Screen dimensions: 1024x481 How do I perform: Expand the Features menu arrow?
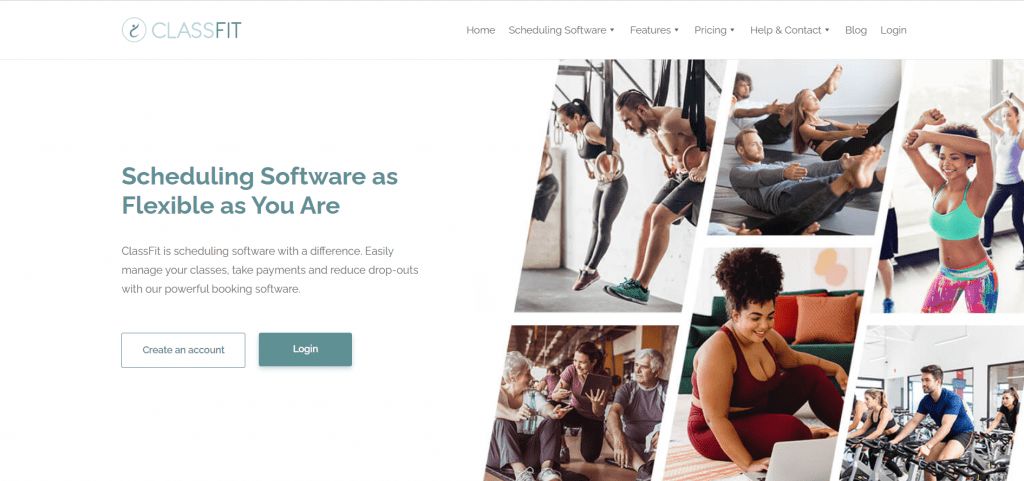tap(677, 30)
